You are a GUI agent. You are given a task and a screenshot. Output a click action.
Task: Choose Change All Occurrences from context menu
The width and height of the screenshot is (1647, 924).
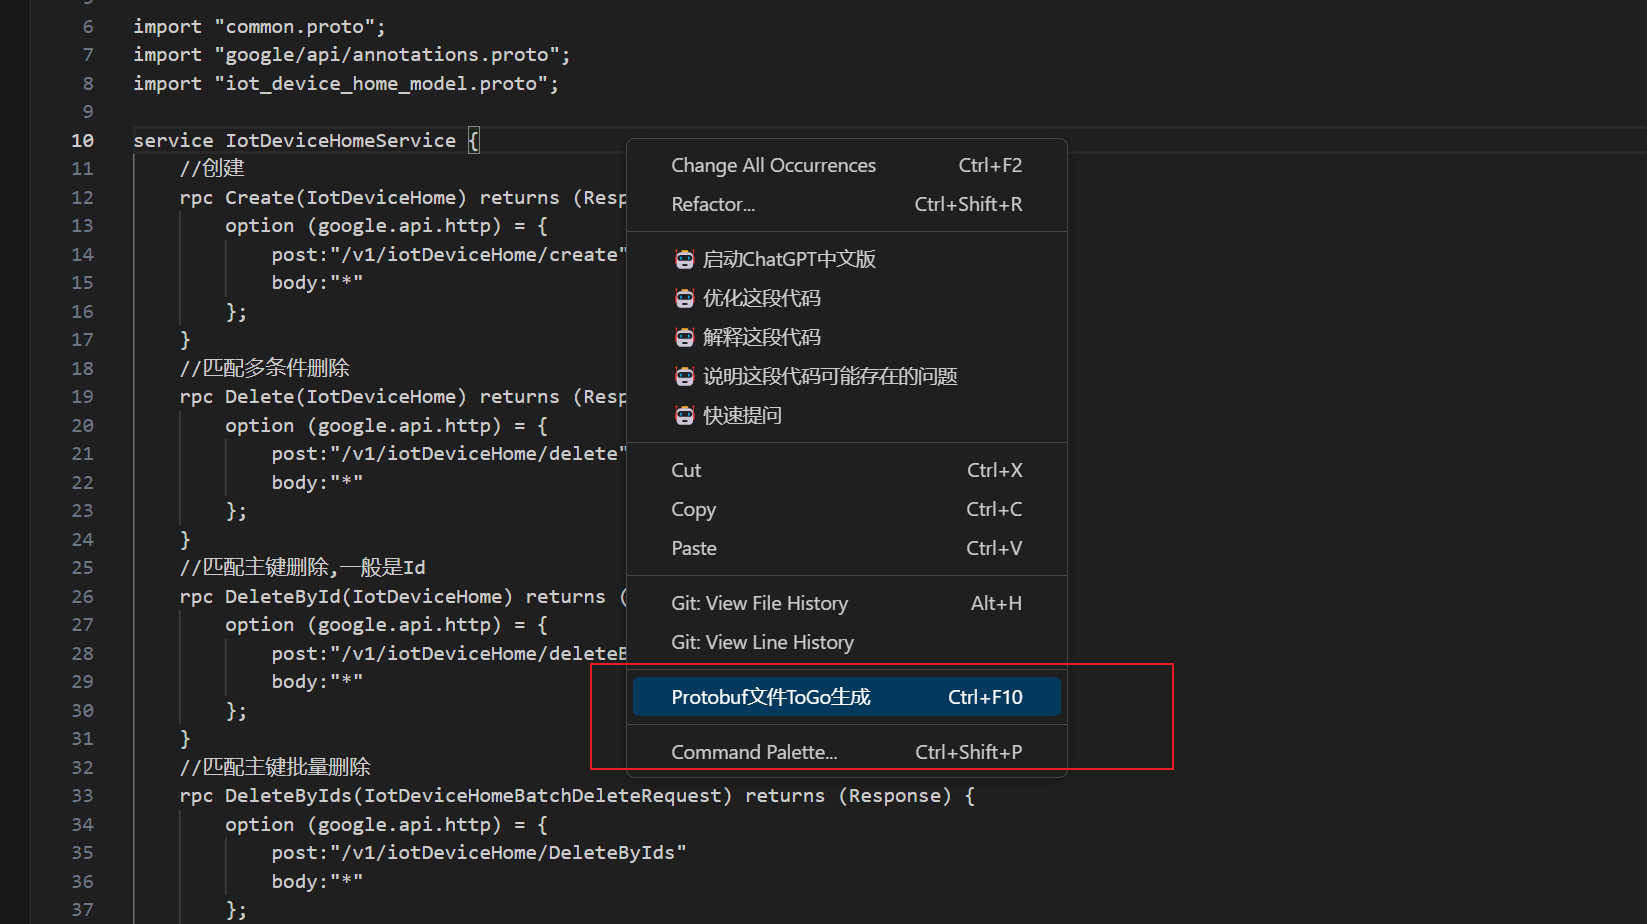point(847,166)
